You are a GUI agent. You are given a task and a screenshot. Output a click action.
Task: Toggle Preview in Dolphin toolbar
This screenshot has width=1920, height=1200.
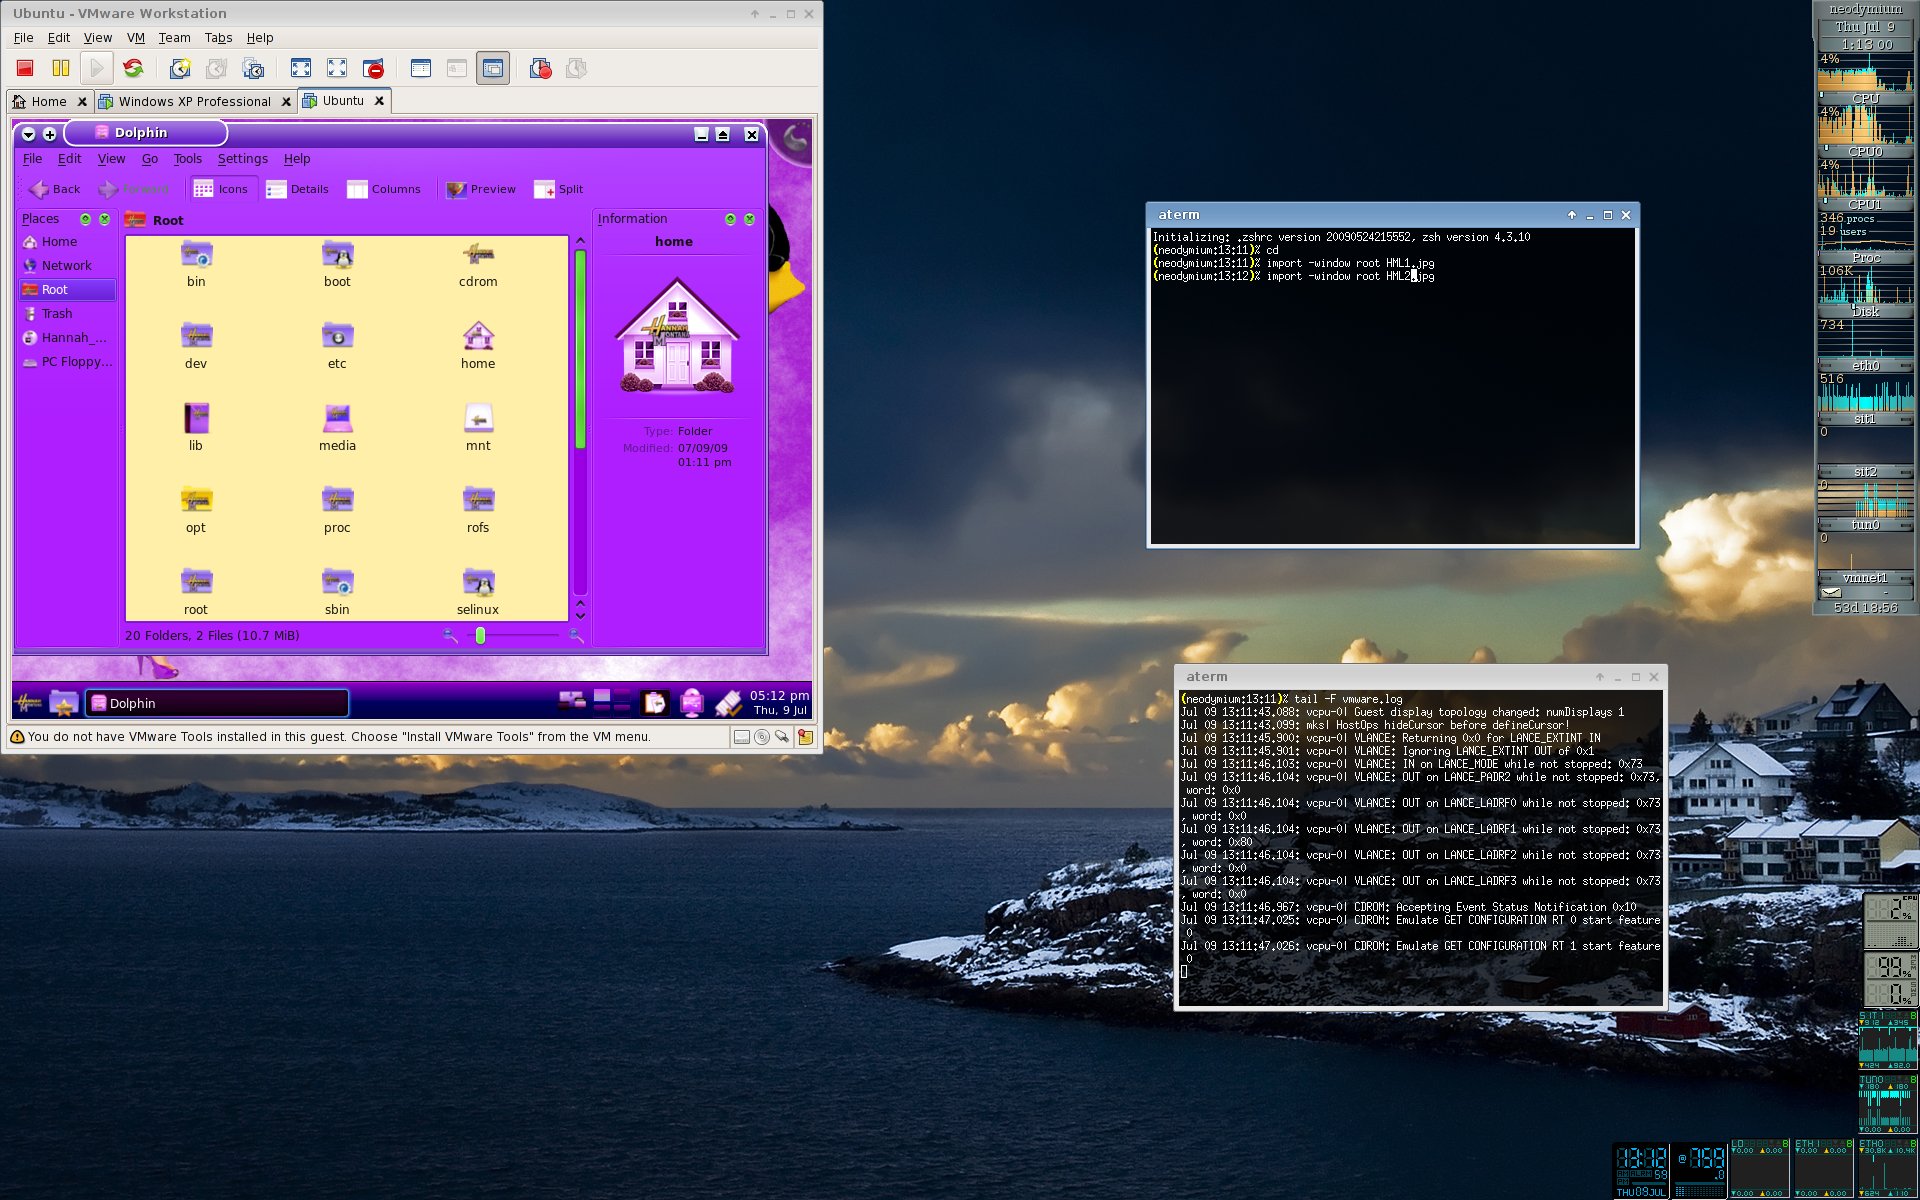pos(481,189)
